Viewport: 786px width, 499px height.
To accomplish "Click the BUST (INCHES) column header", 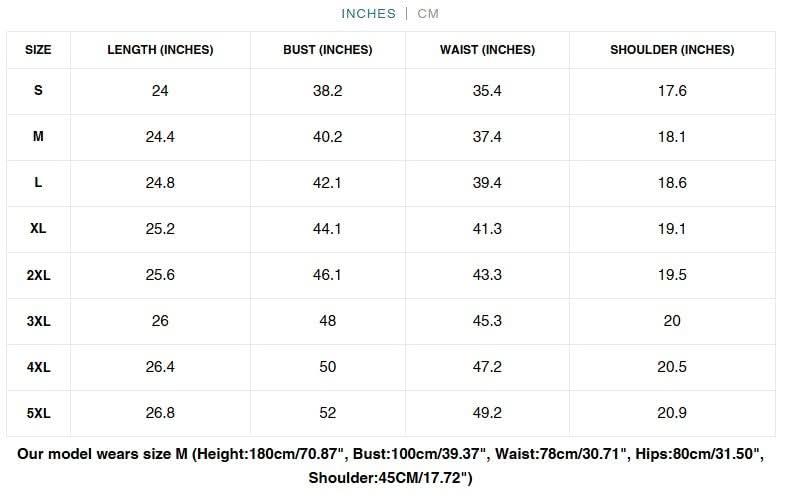I will click(328, 50).
